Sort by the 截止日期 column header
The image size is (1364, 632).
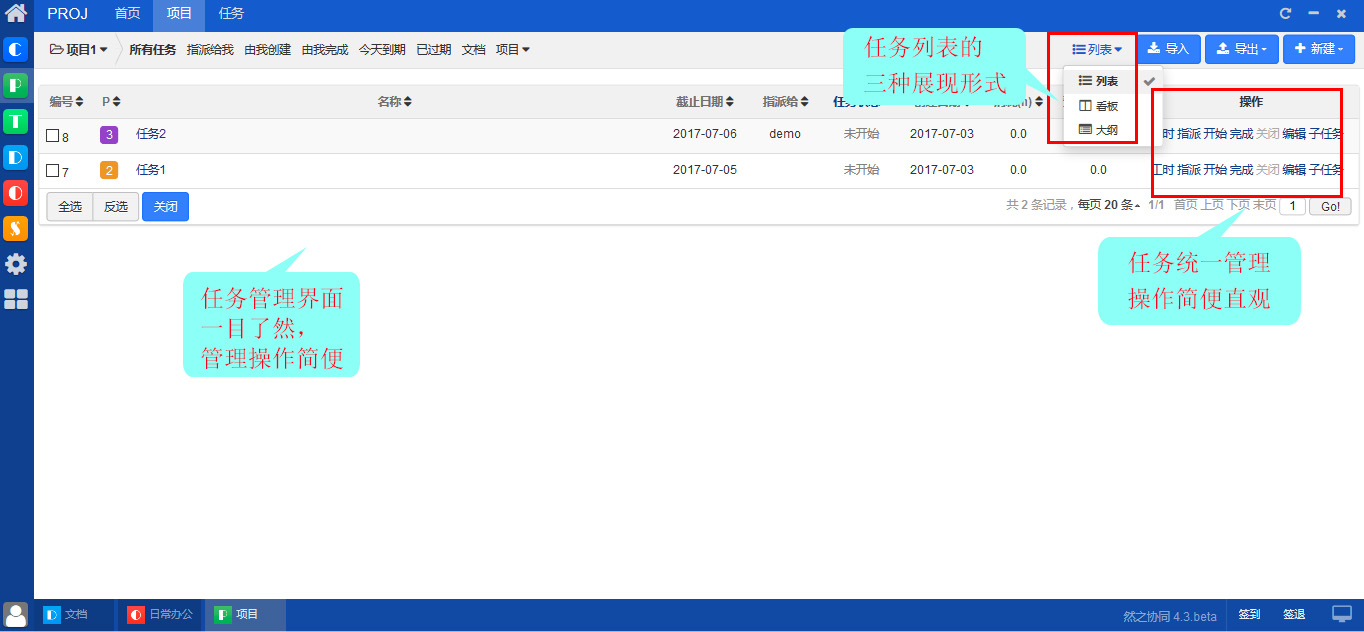click(704, 102)
